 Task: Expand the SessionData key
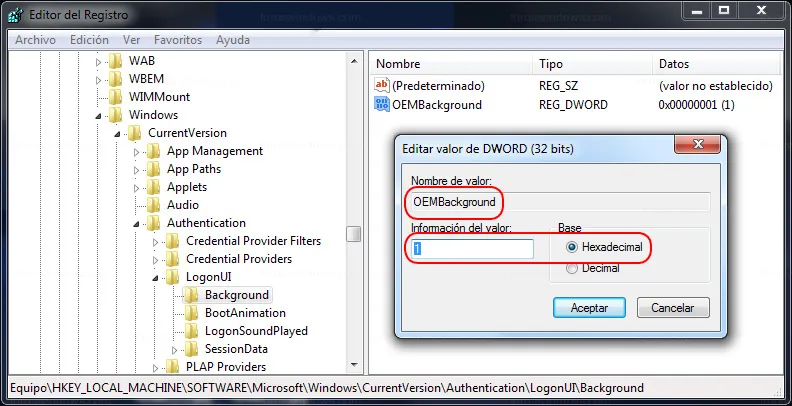[175, 350]
